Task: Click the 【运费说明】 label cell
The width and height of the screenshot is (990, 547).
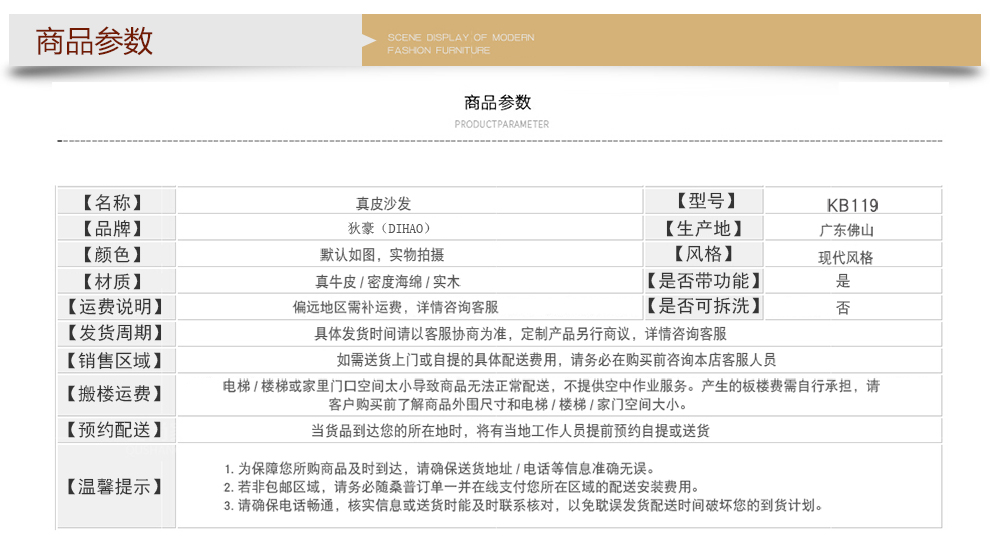Action: click(116, 307)
